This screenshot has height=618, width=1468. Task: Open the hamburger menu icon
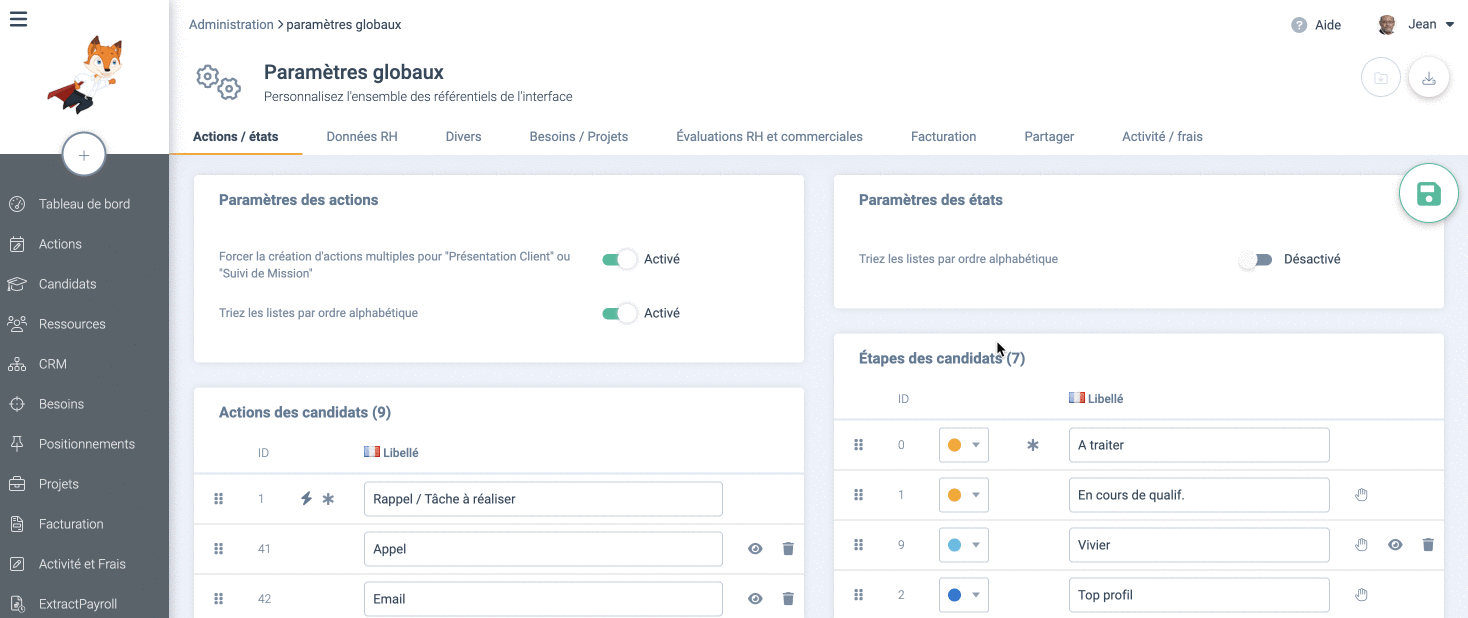(x=18, y=19)
